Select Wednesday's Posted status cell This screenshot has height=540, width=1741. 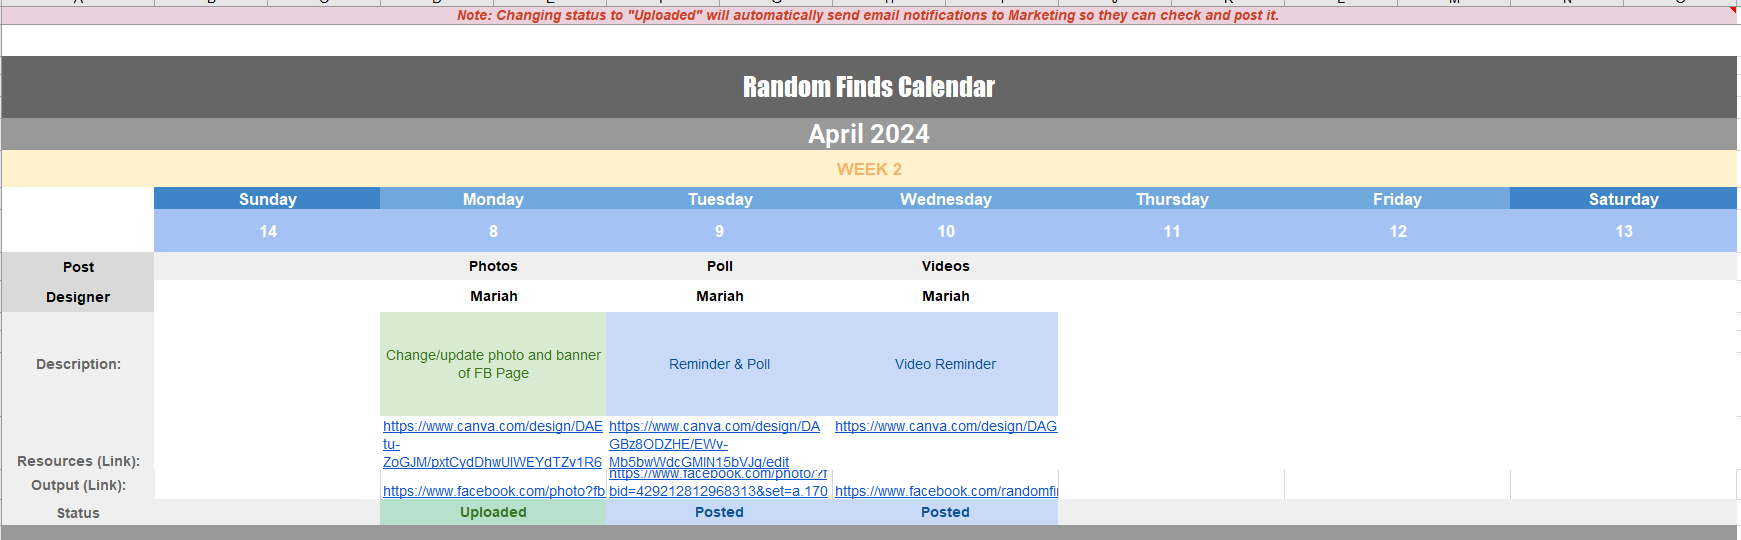click(x=945, y=512)
